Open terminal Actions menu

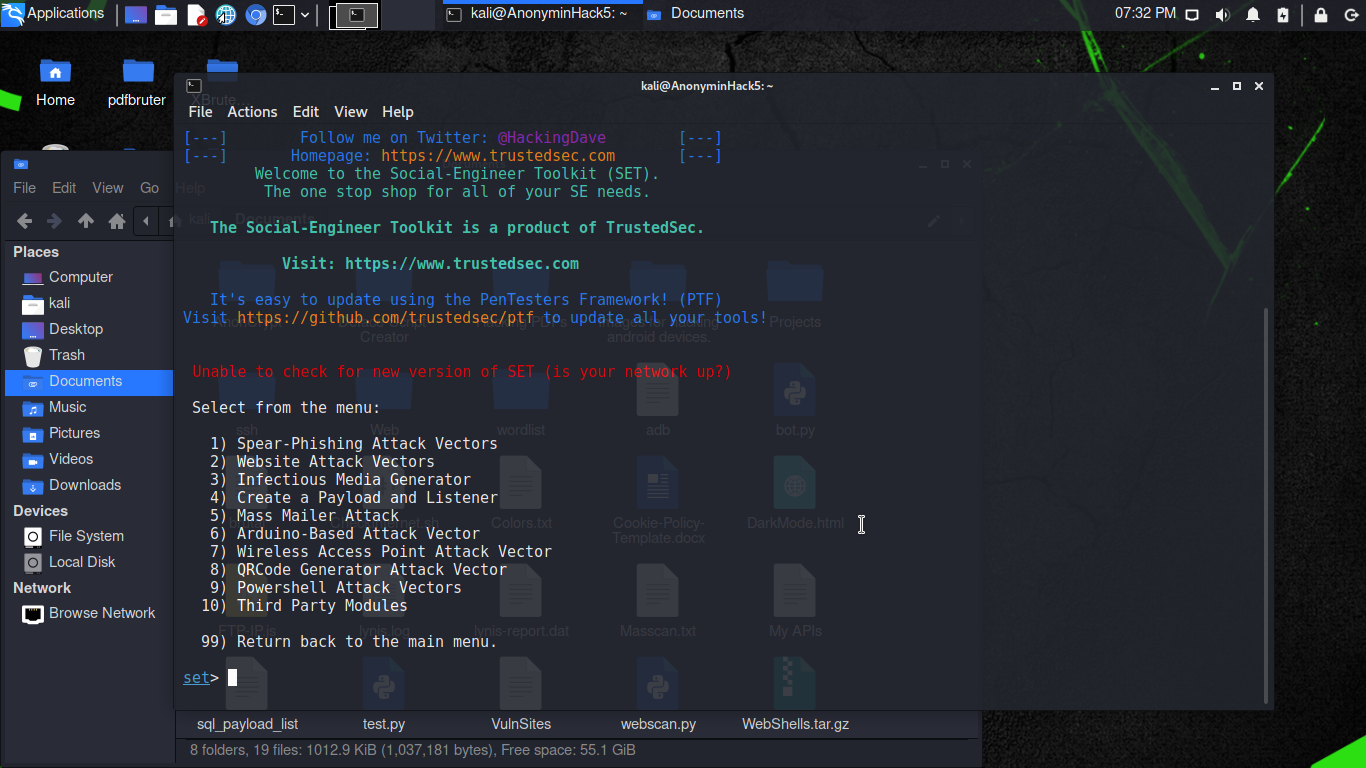(252, 112)
